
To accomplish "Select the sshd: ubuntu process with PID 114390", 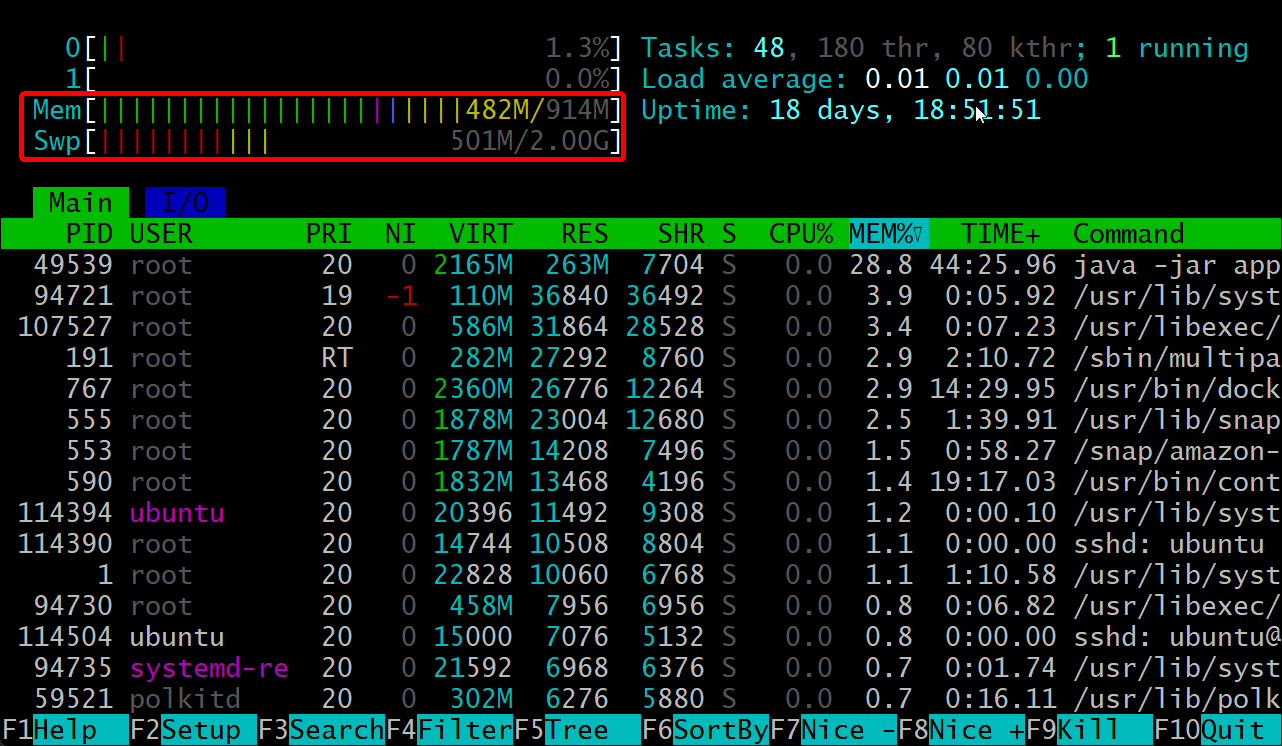I will point(640,544).
